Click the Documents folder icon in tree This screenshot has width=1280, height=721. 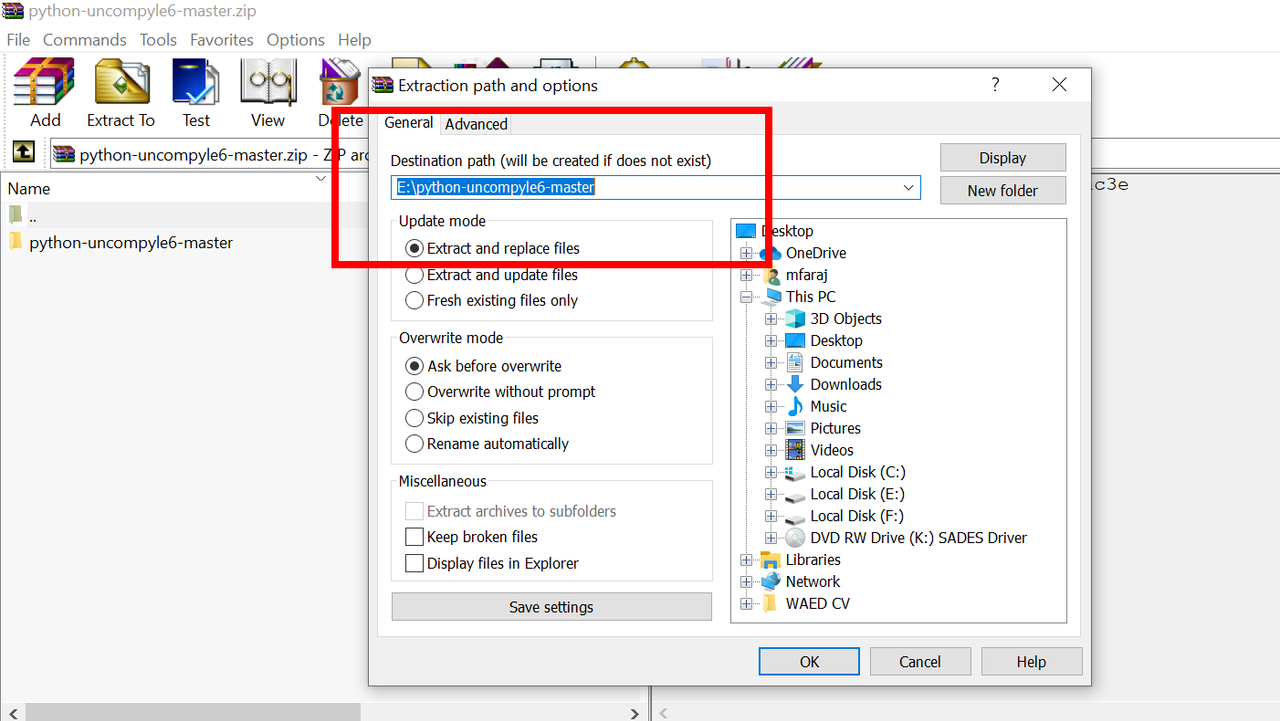(795, 363)
